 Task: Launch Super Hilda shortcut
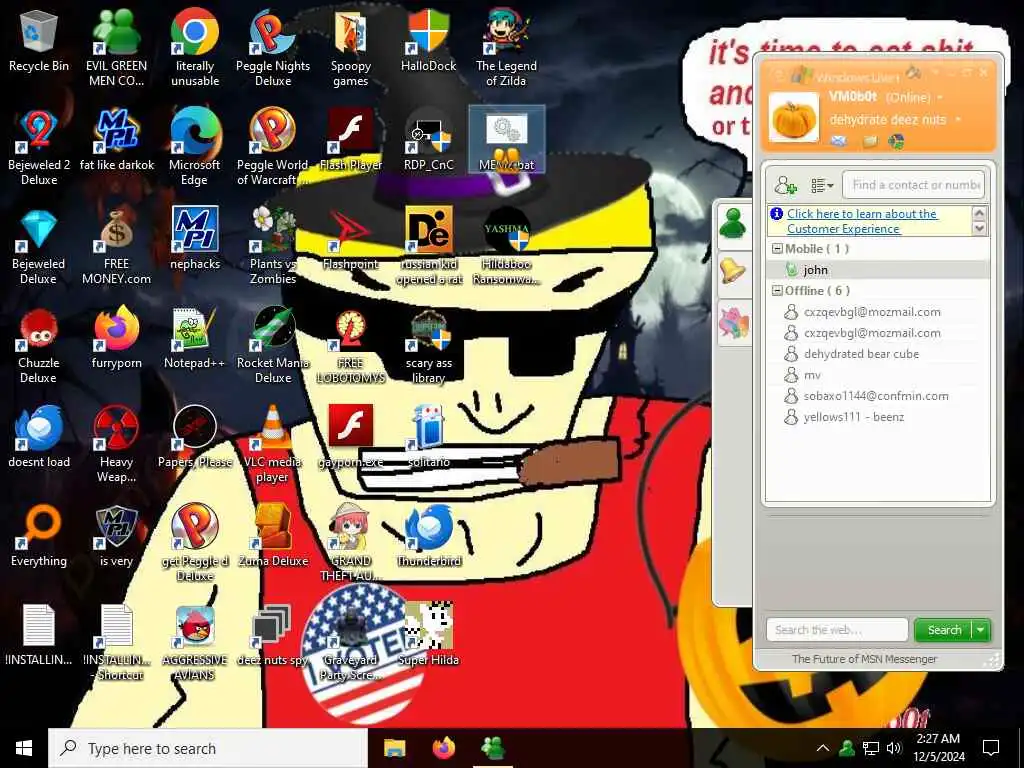pyautogui.click(x=428, y=635)
